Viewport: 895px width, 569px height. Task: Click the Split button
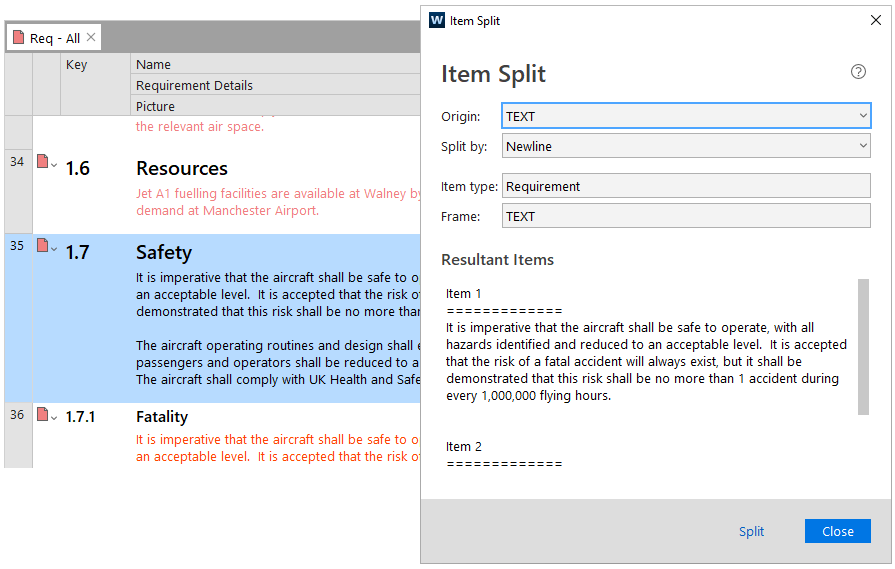coord(751,531)
